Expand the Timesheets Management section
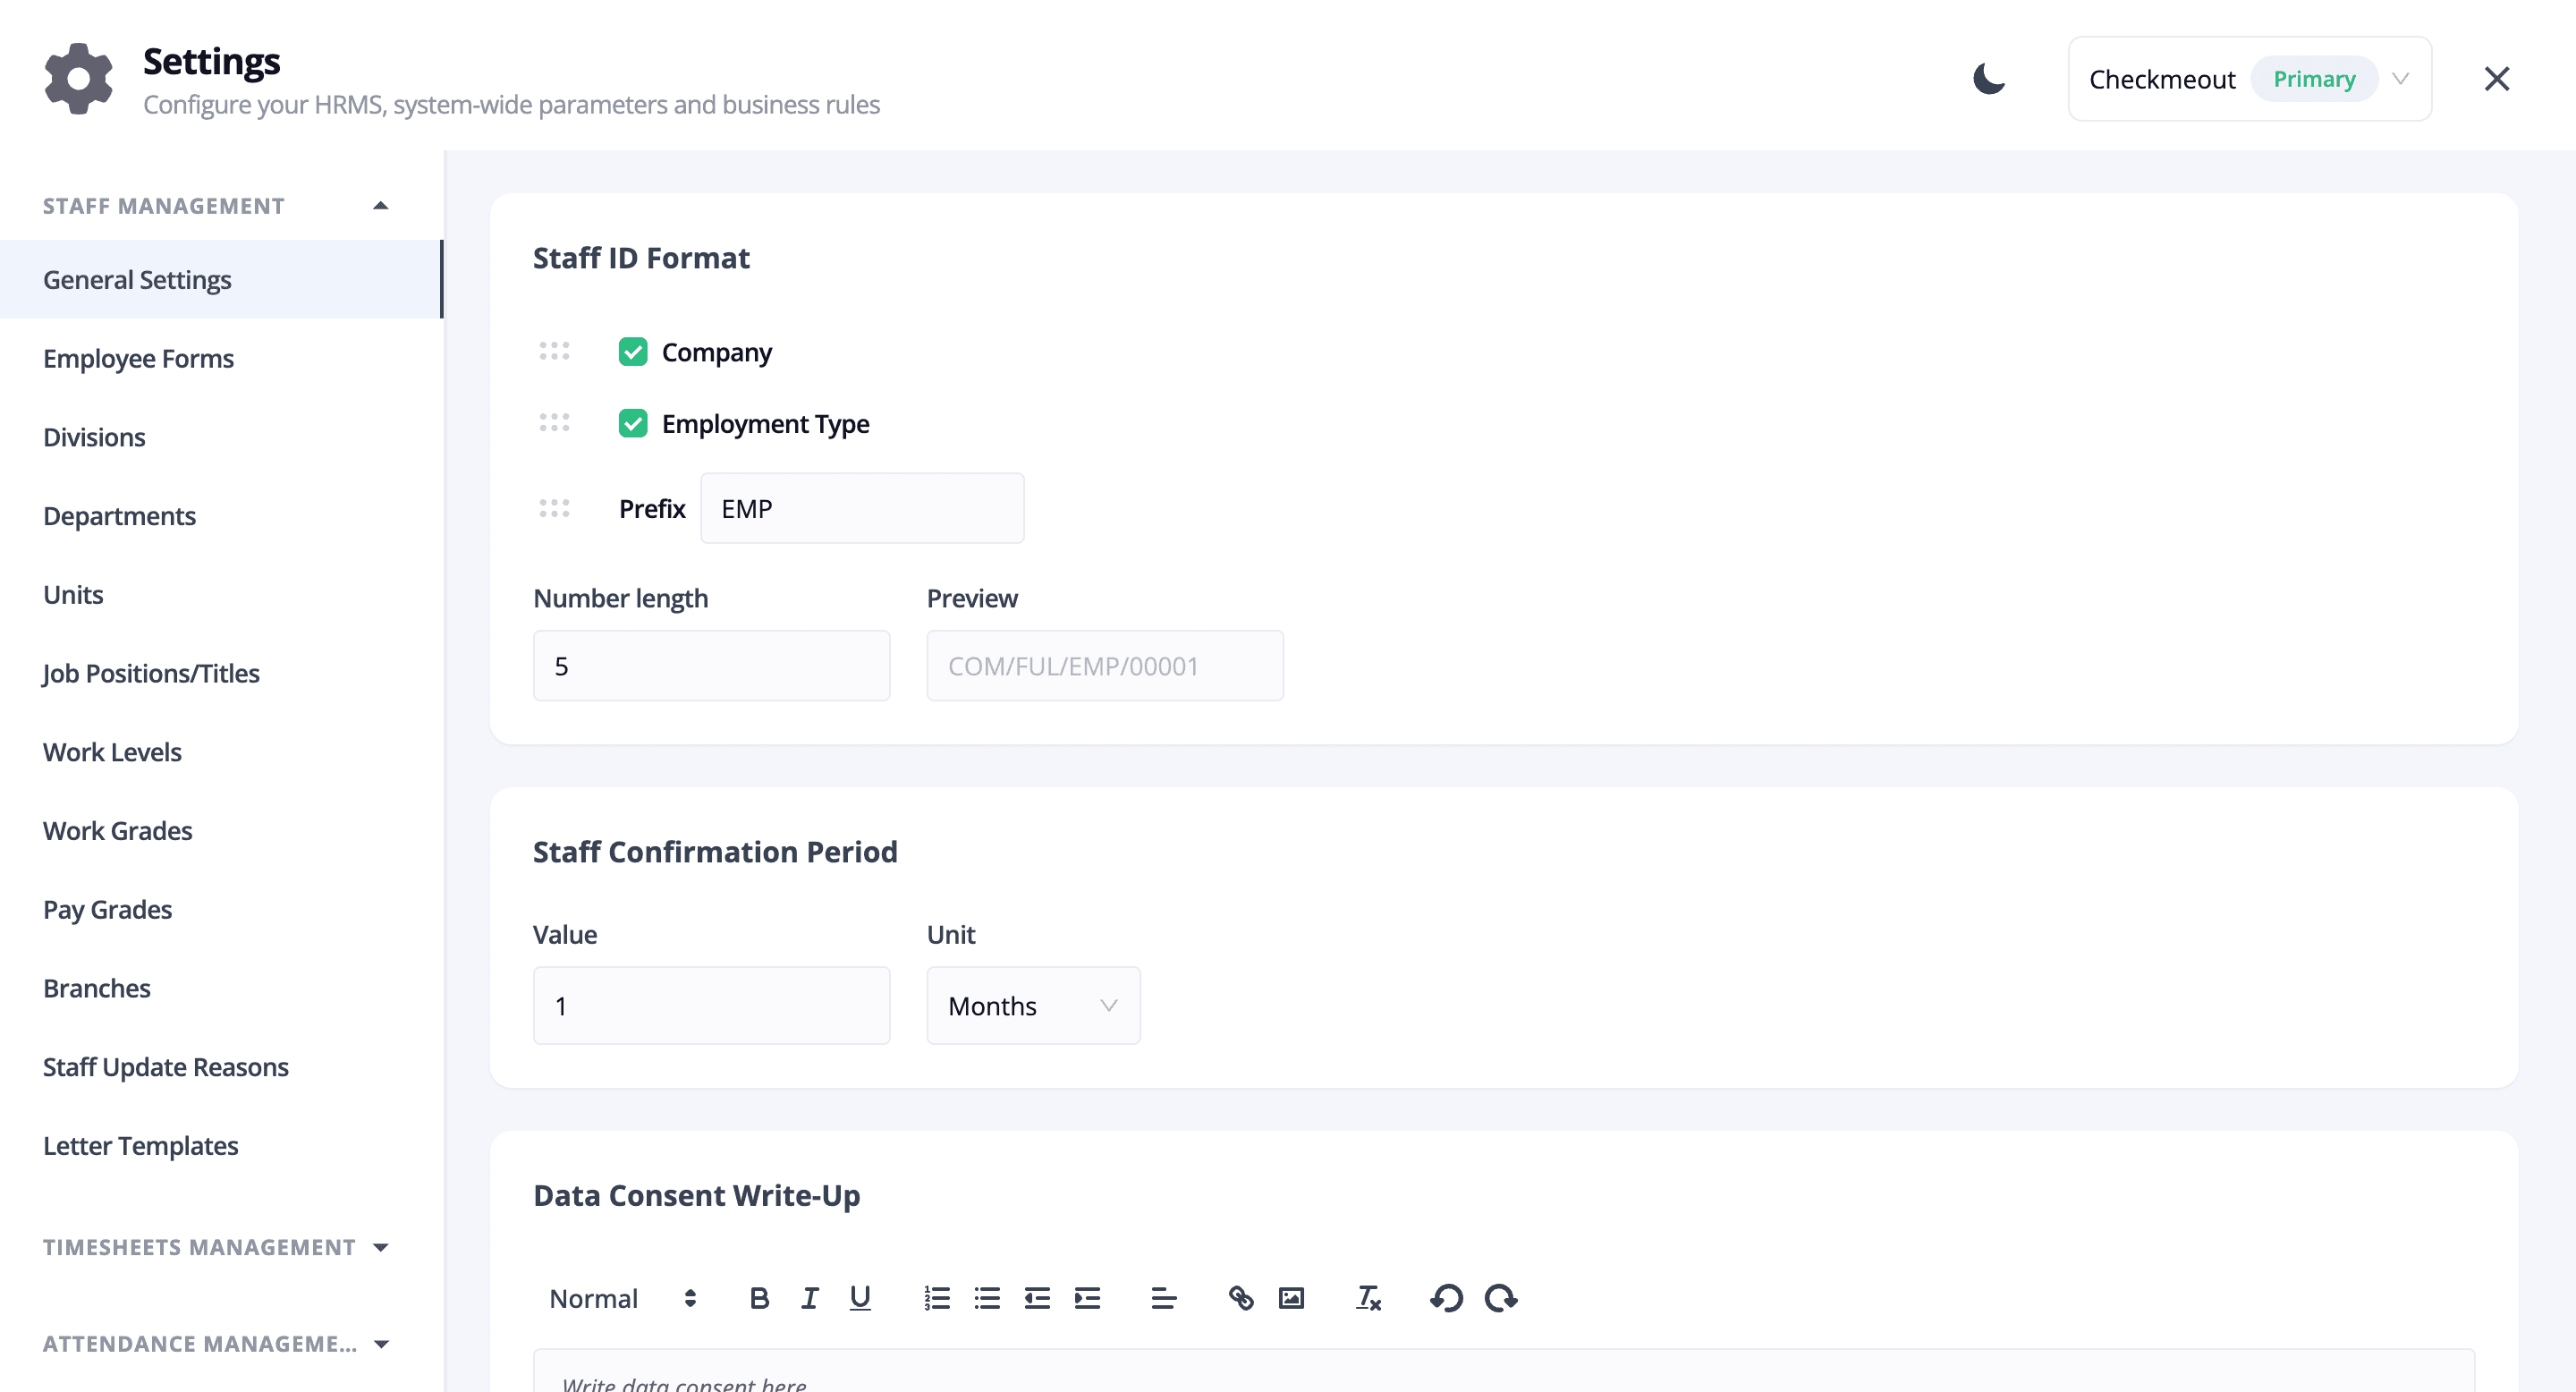 [x=216, y=1247]
